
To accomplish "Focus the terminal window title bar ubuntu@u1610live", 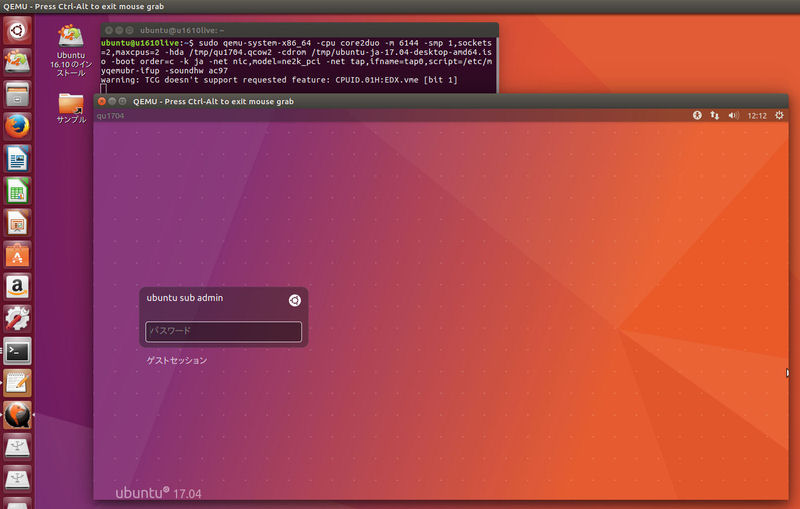I will click(299, 30).
